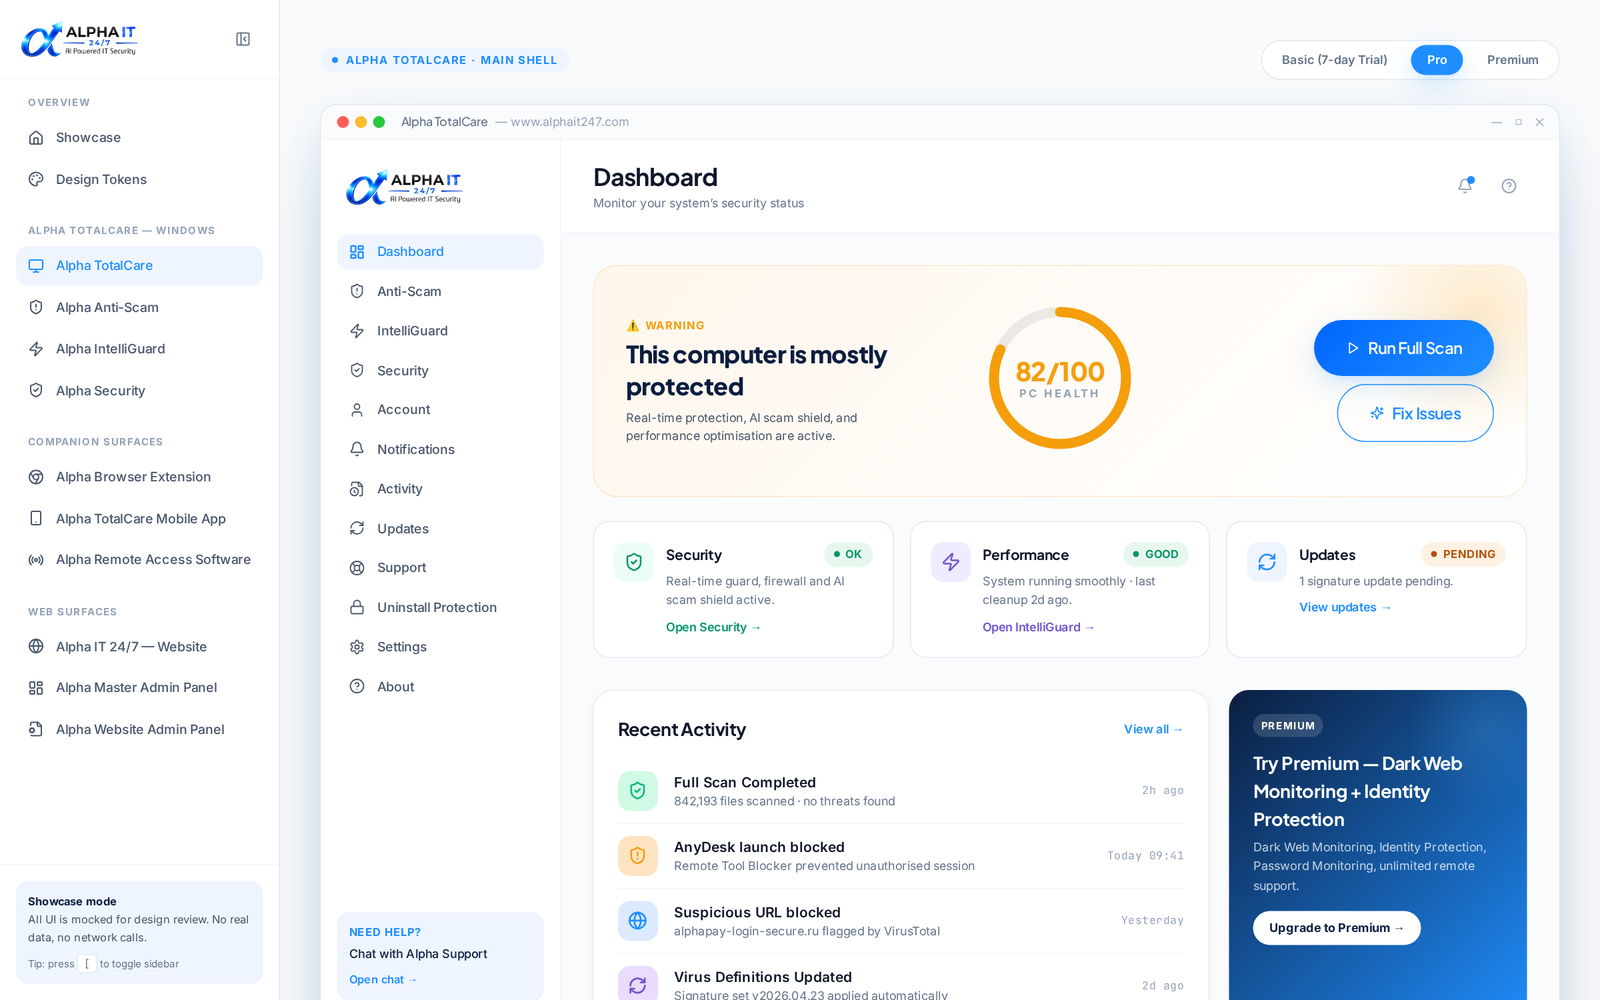This screenshot has height=1000, width=1600.
Task: Select Alpha IntelliGuard in the outer sidebar
Action: (x=139, y=349)
